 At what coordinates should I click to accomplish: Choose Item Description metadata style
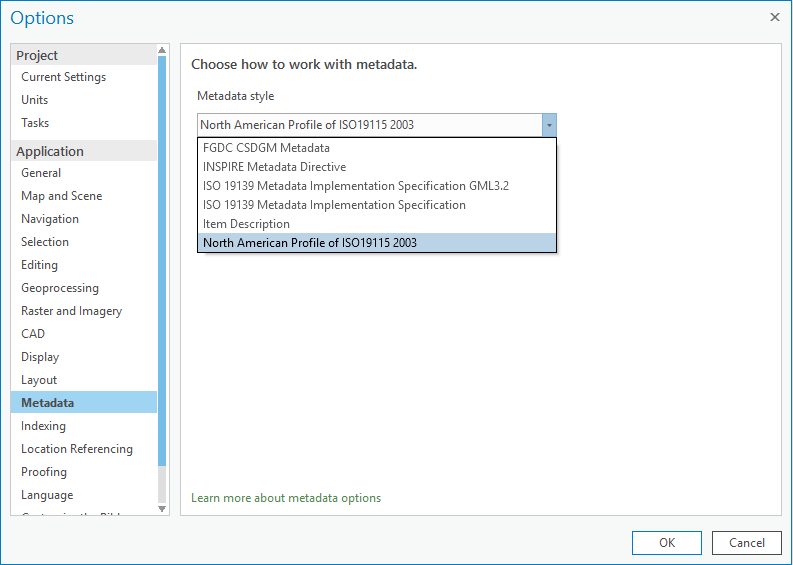click(377, 224)
